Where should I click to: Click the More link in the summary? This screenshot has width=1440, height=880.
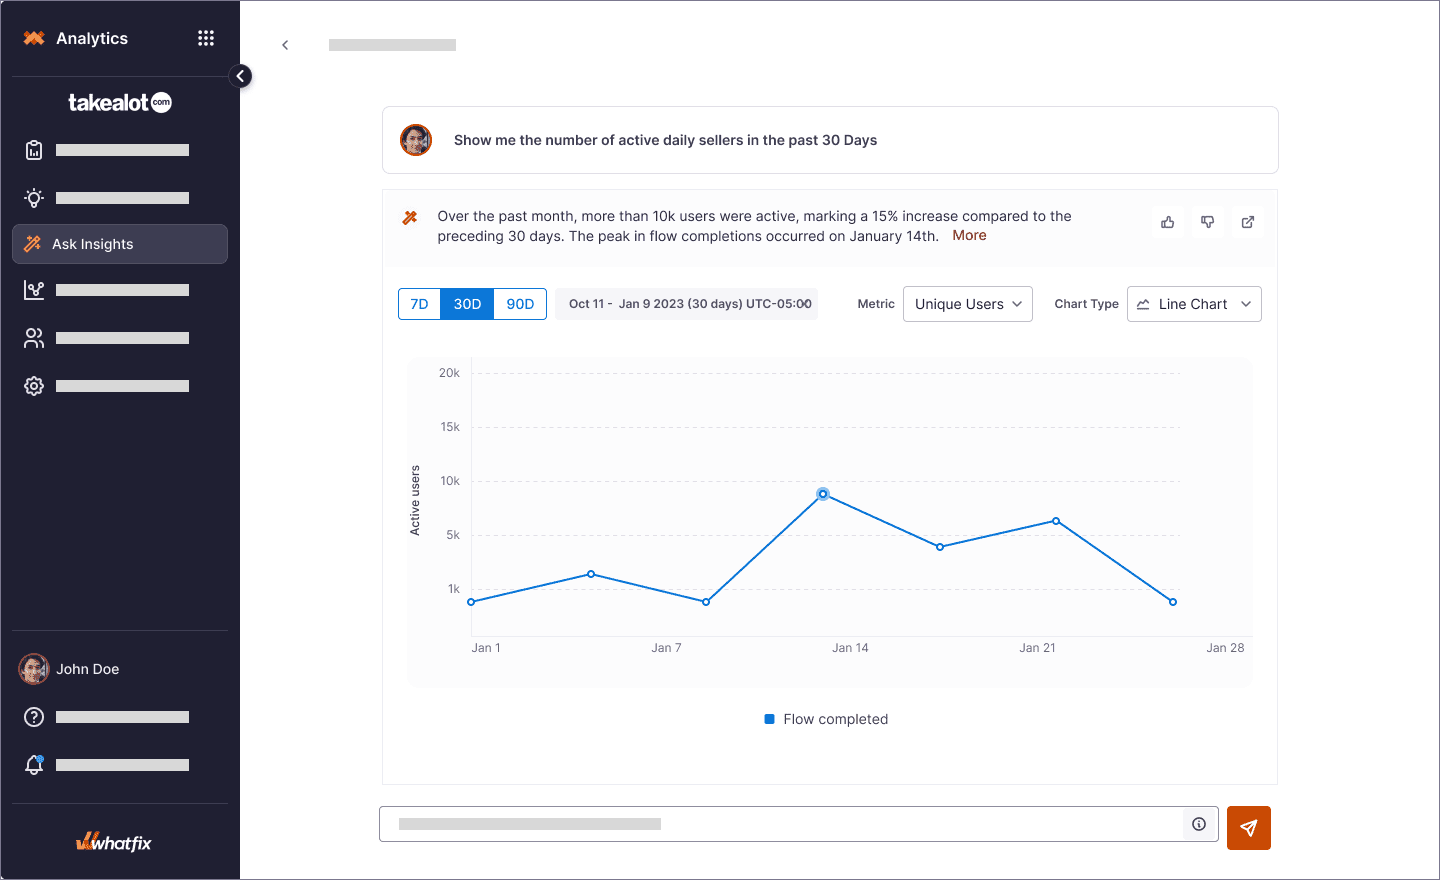pyautogui.click(x=969, y=235)
